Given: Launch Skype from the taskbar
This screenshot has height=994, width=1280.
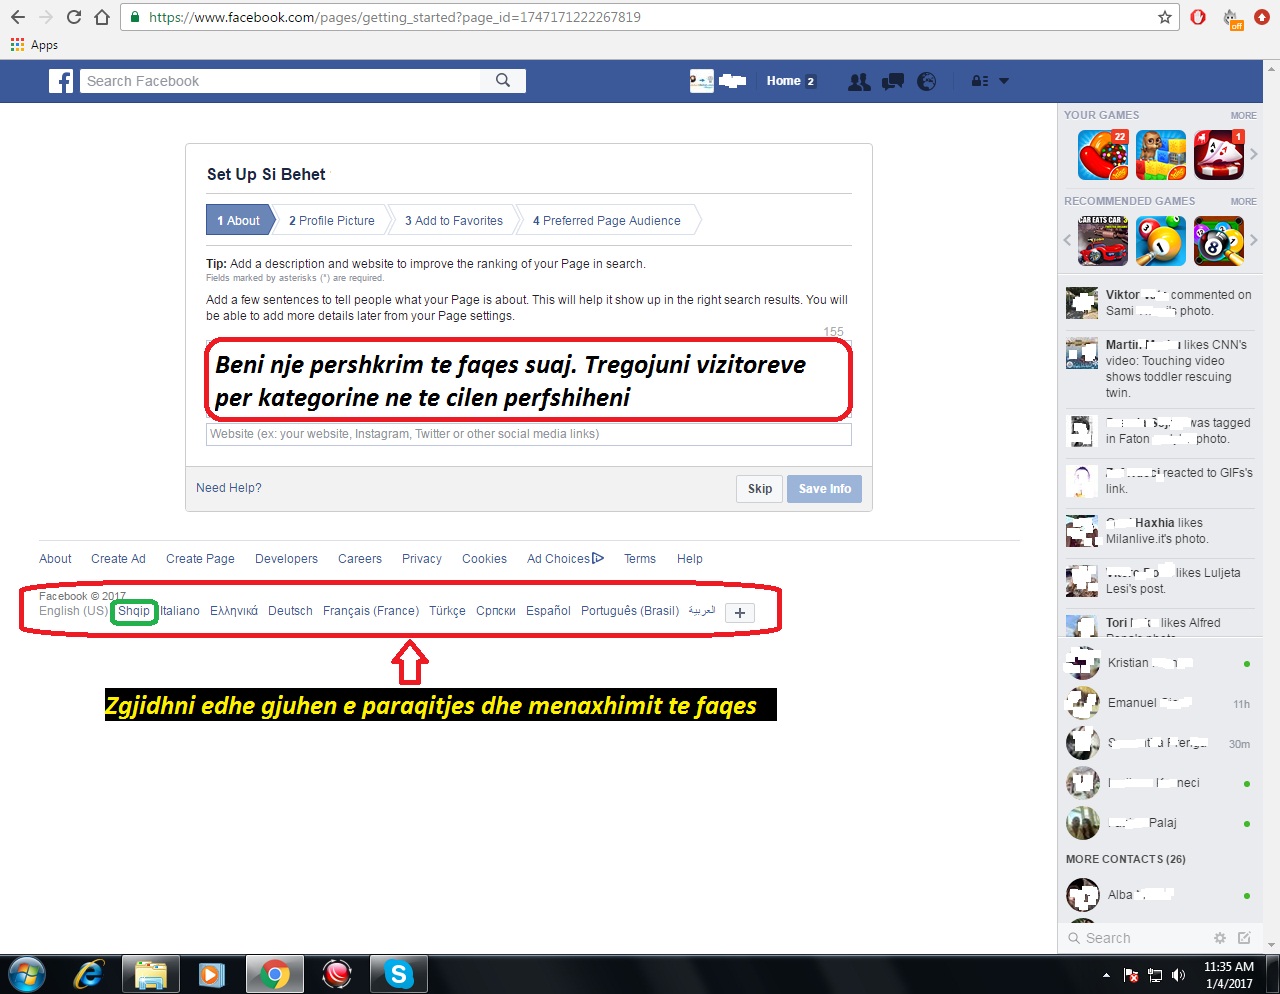Looking at the screenshot, I should click(398, 974).
